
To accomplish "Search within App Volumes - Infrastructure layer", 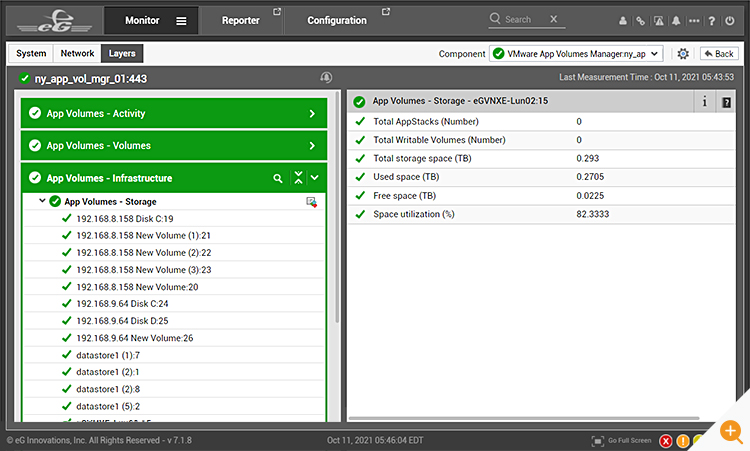I will [277, 178].
